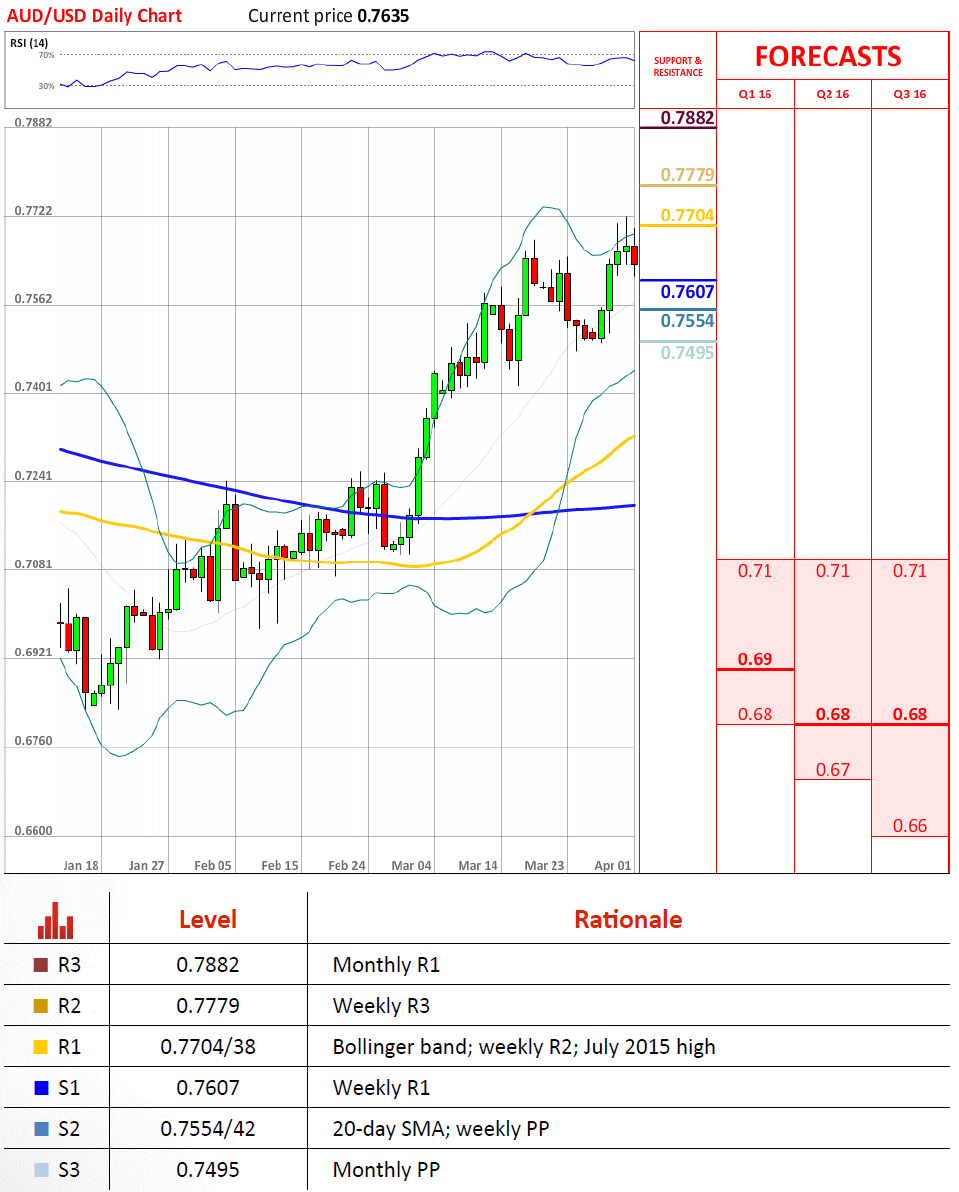Click the RSI (14) indicator label
This screenshot has height=1192, width=959.
29,43
